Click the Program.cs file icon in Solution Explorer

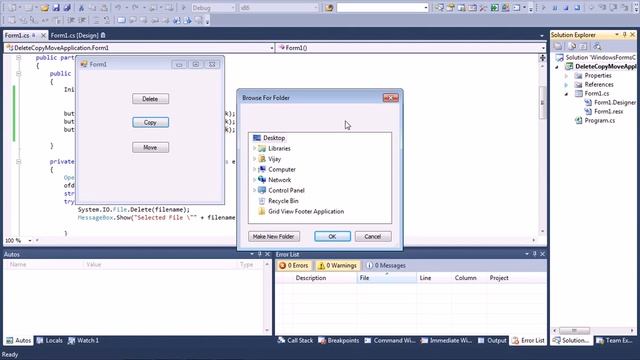click(578, 120)
